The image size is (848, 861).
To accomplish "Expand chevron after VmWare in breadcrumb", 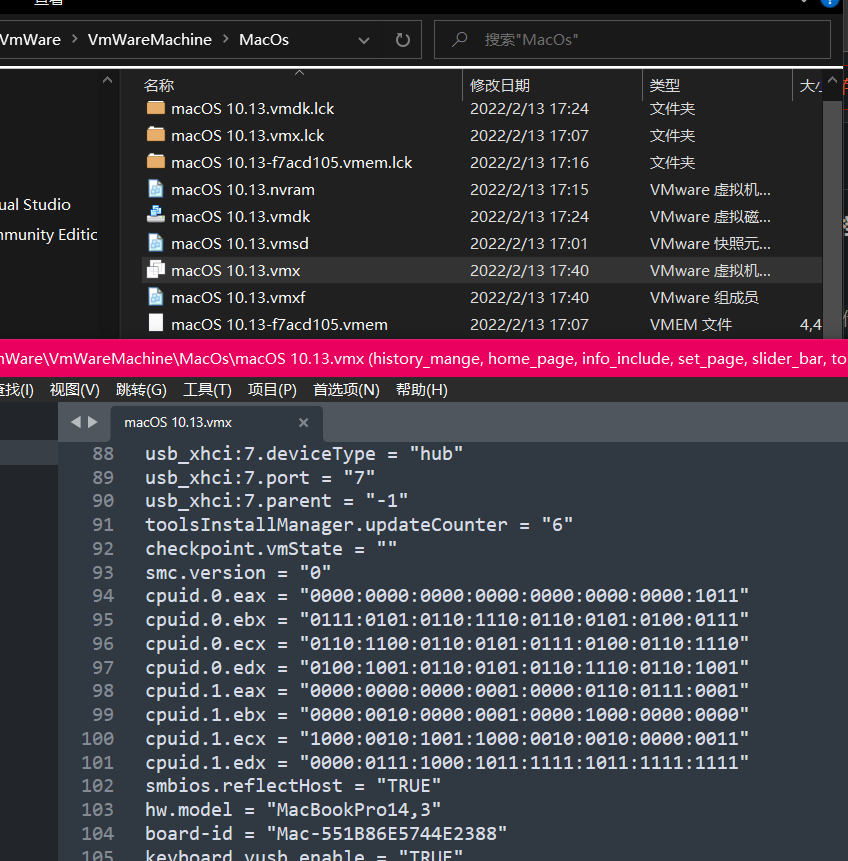I will [x=75, y=39].
